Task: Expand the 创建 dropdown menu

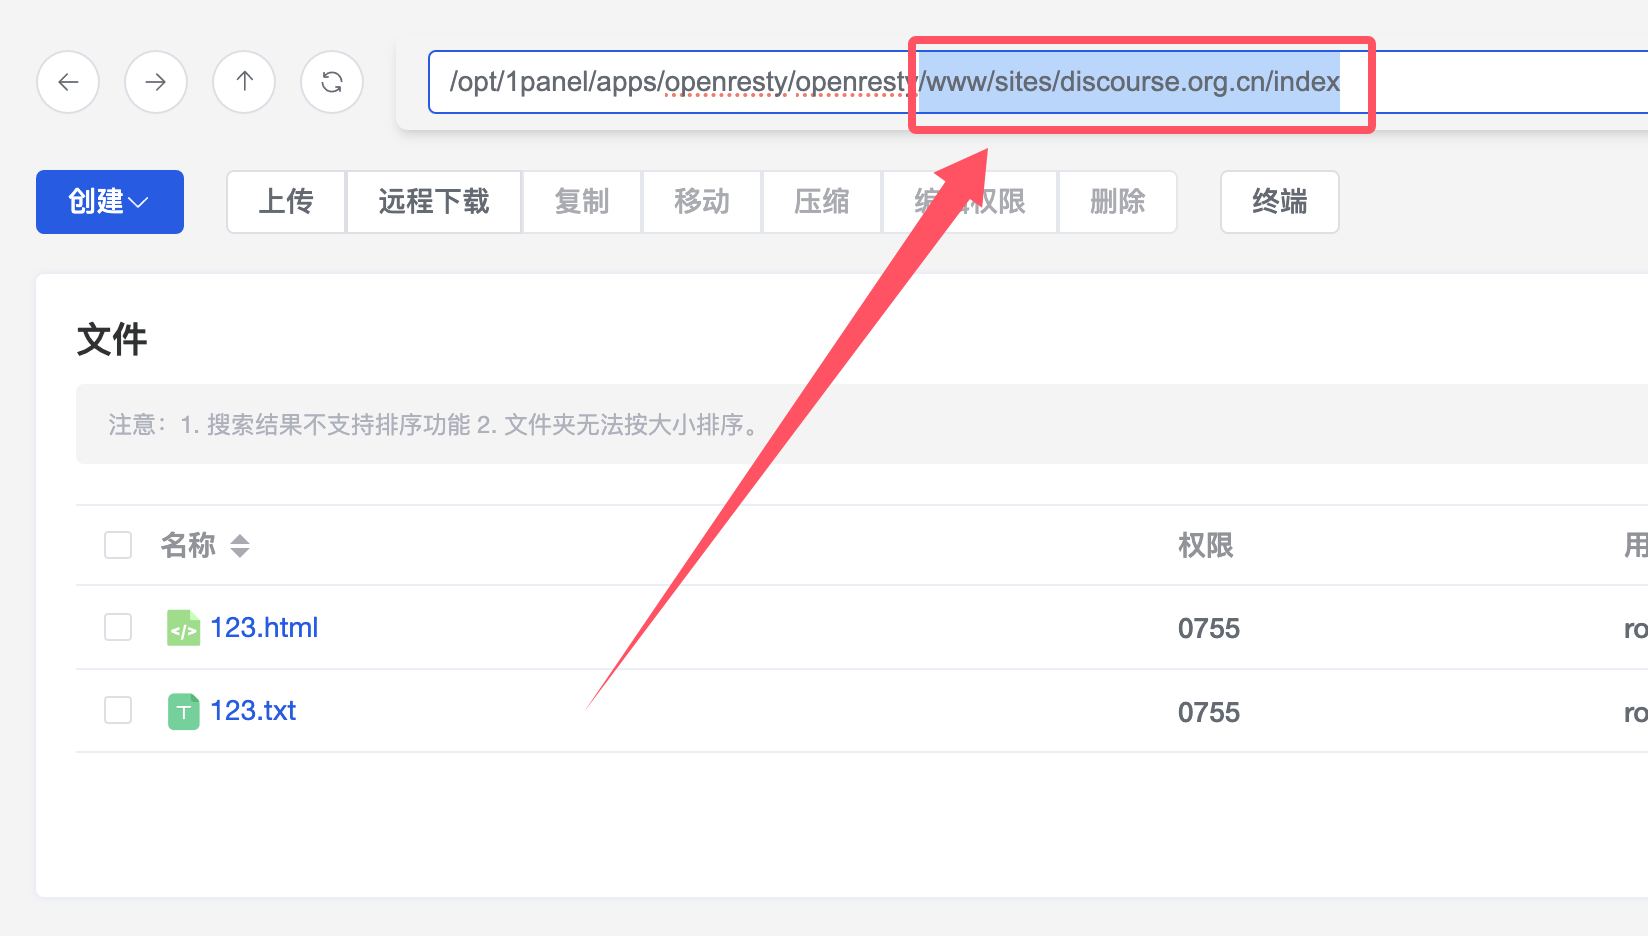Action: (x=110, y=202)
